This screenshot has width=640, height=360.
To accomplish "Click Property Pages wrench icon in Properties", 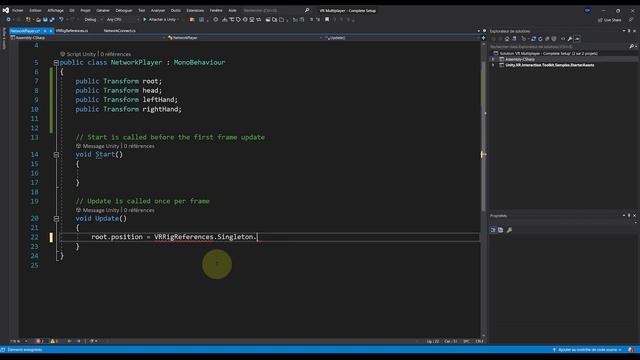I will coord(509,230).
